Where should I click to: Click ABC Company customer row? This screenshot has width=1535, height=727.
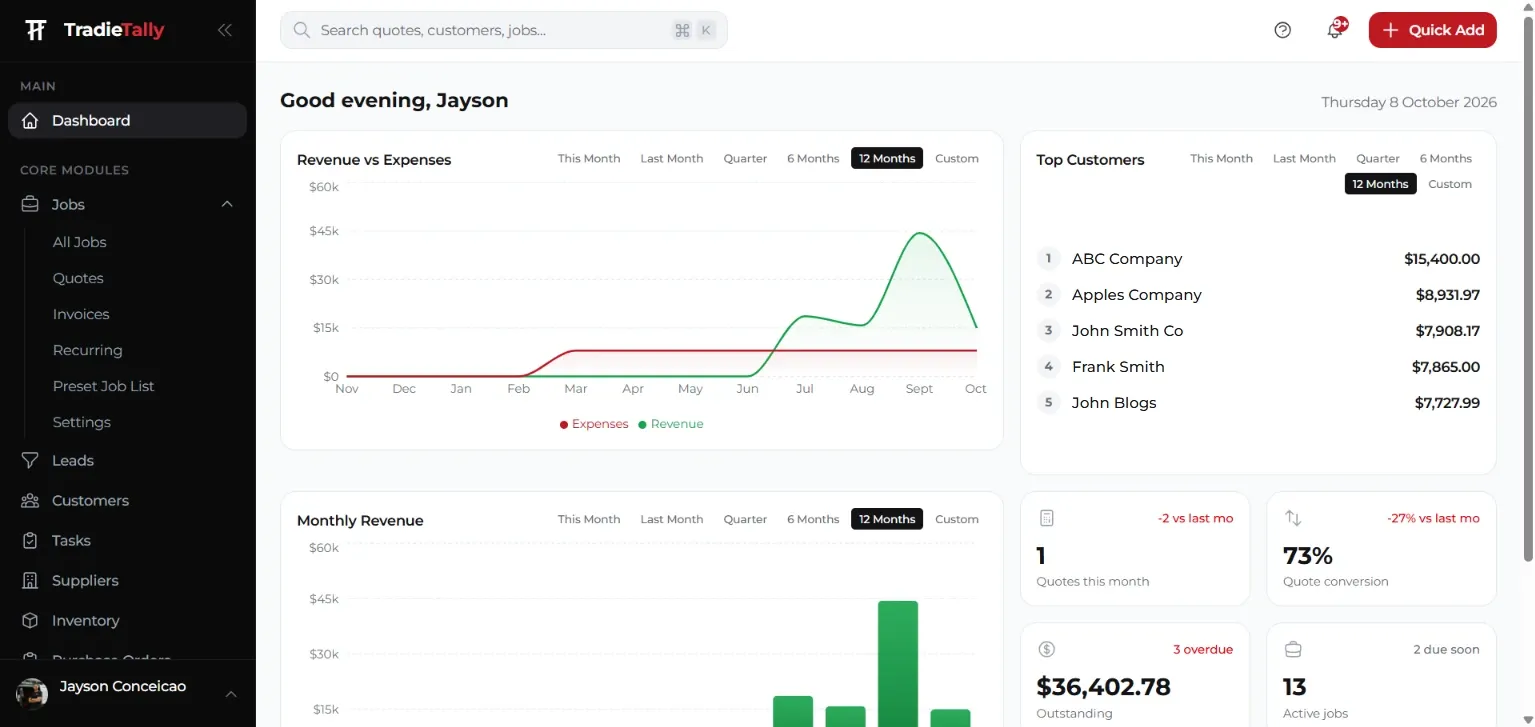[1258, 259]
